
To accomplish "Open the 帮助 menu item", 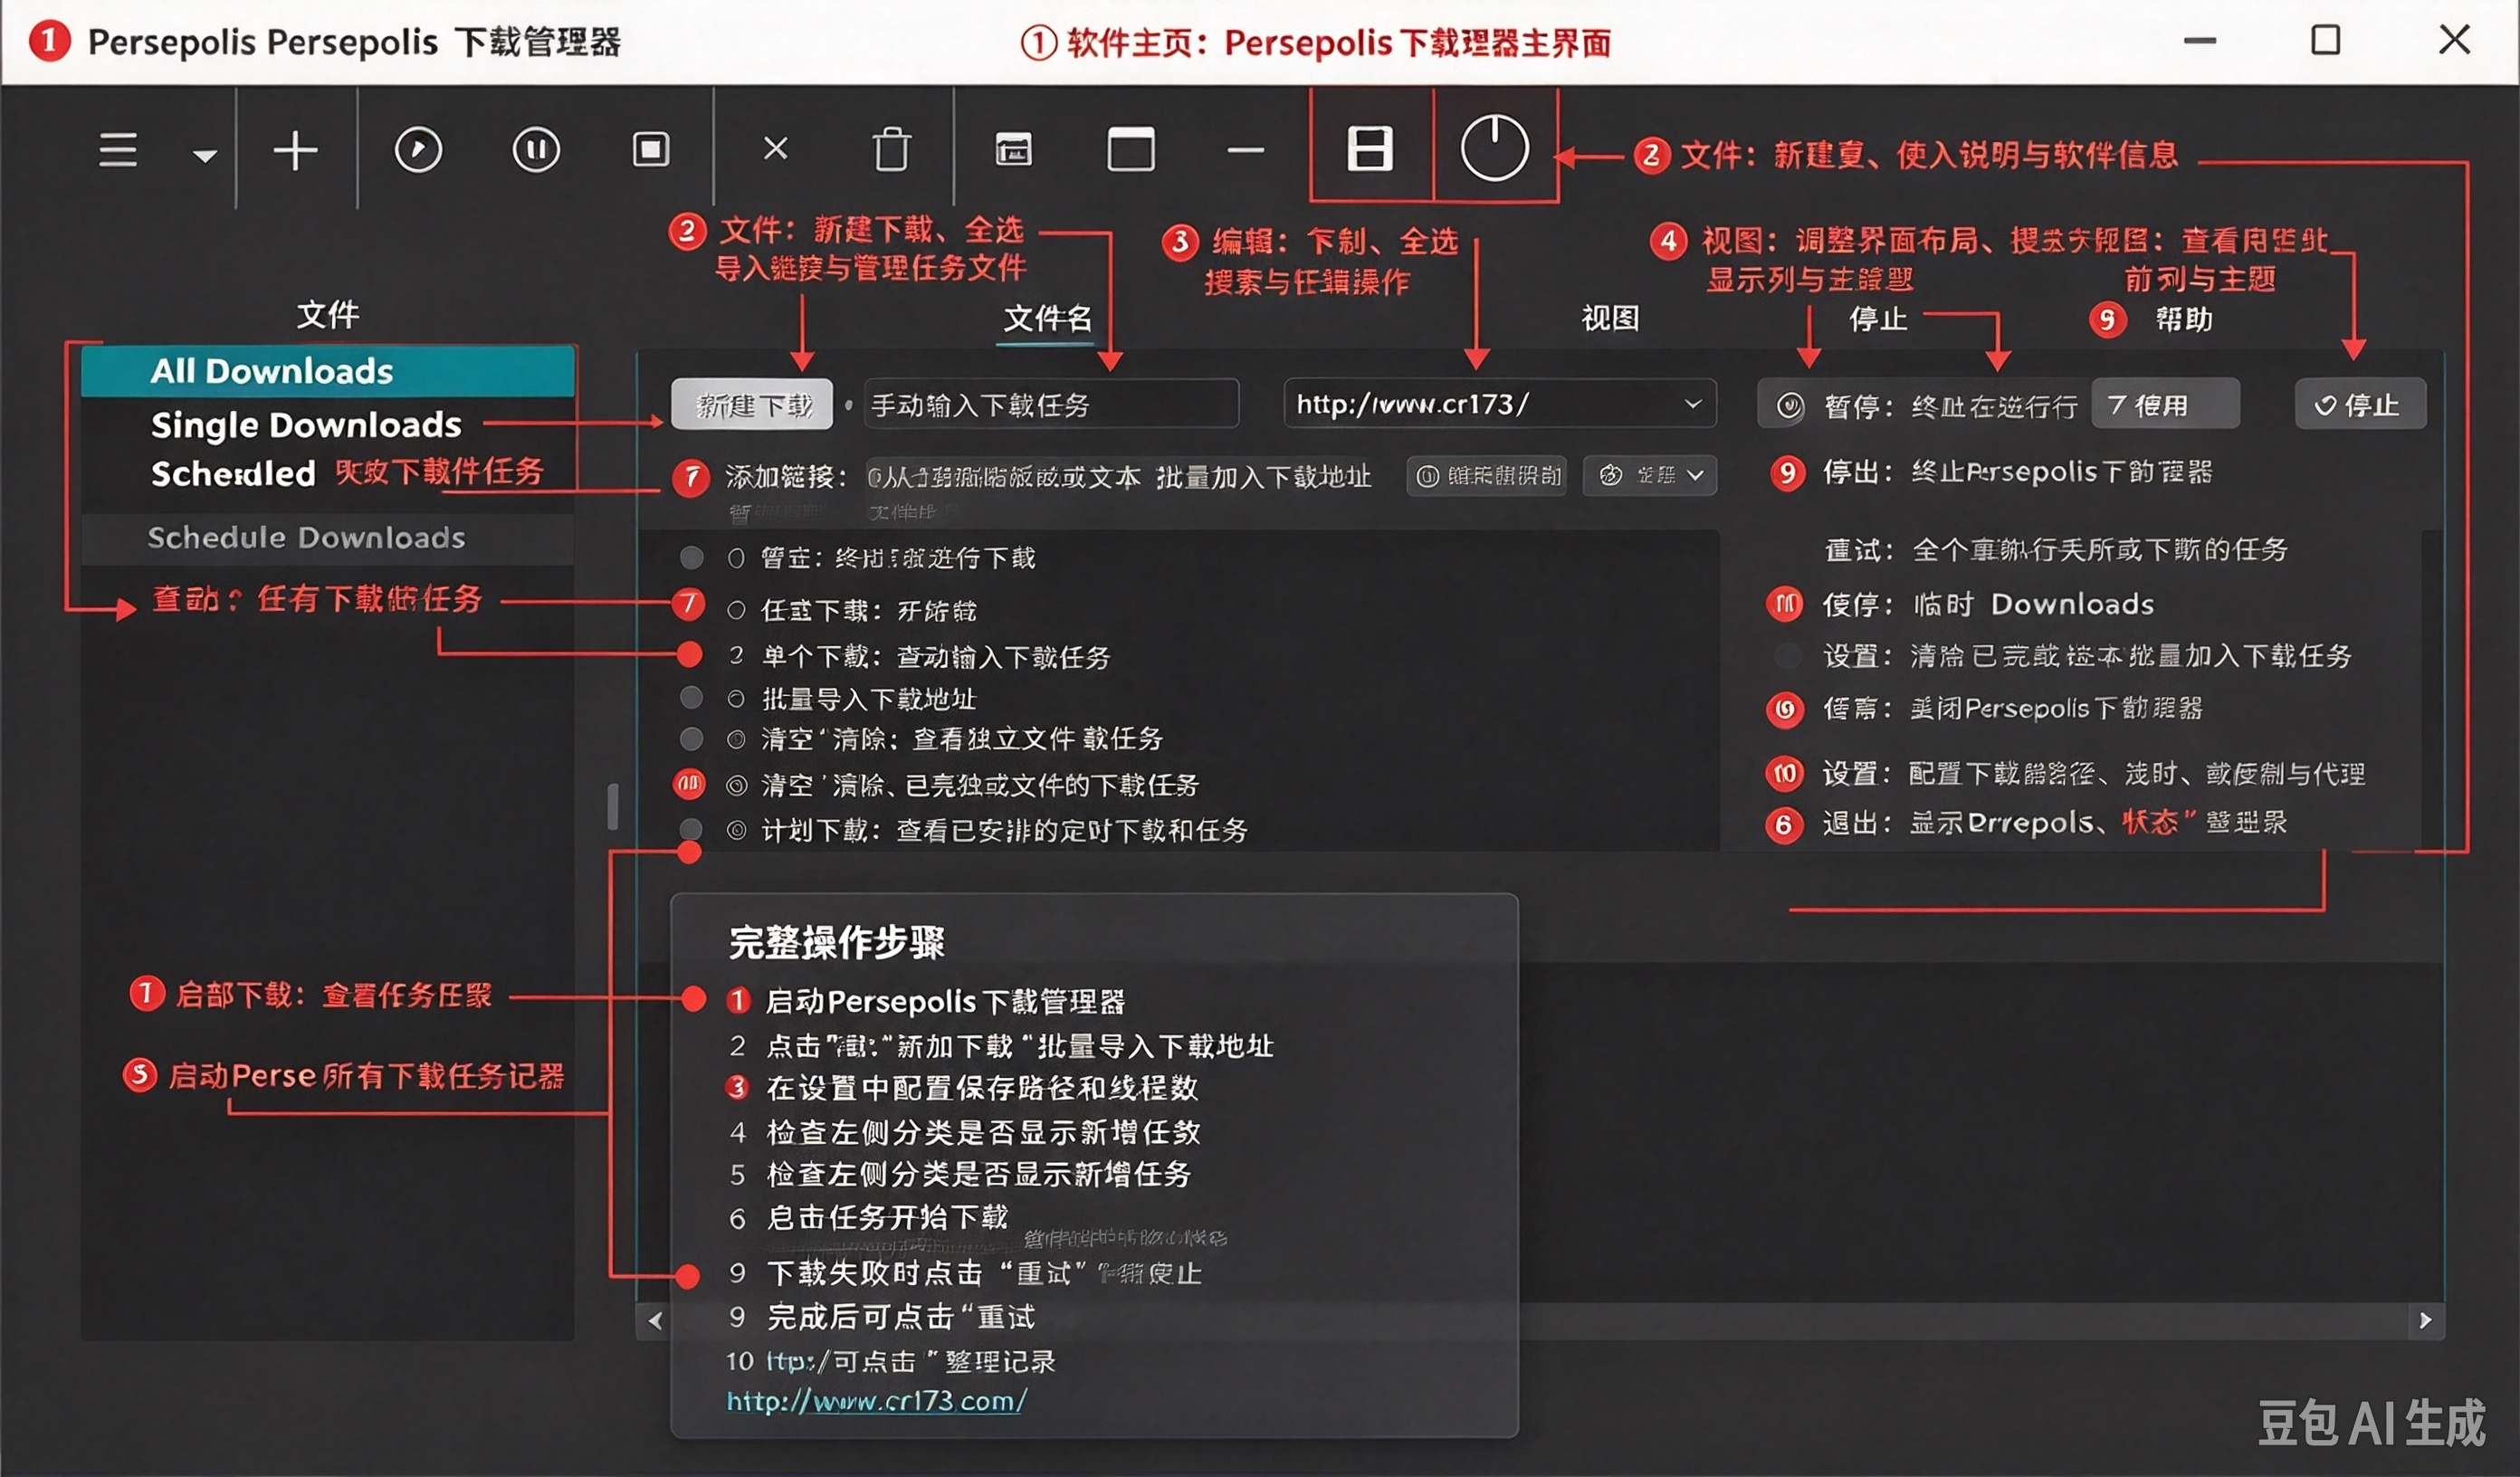I will (2183, 319).
